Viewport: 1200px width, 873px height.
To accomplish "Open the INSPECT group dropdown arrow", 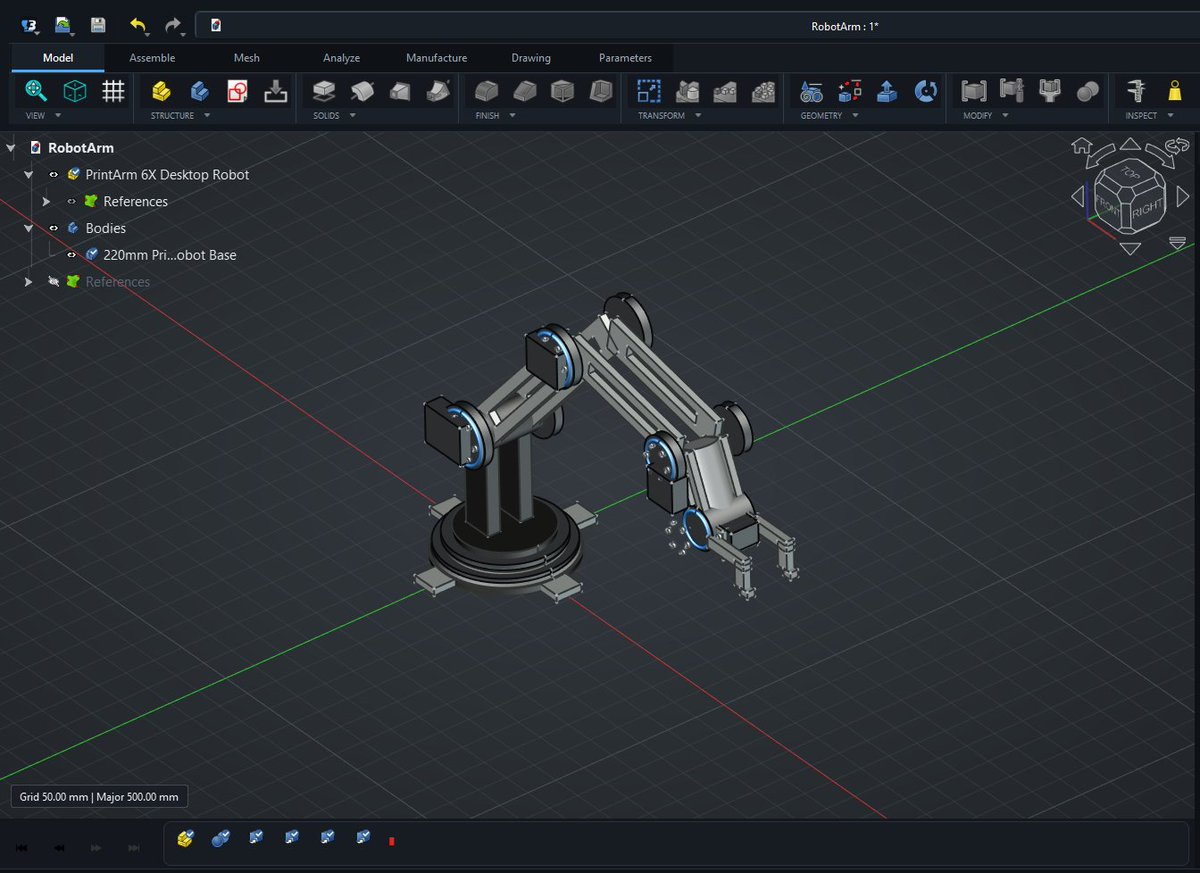I will pos(1170,116).
